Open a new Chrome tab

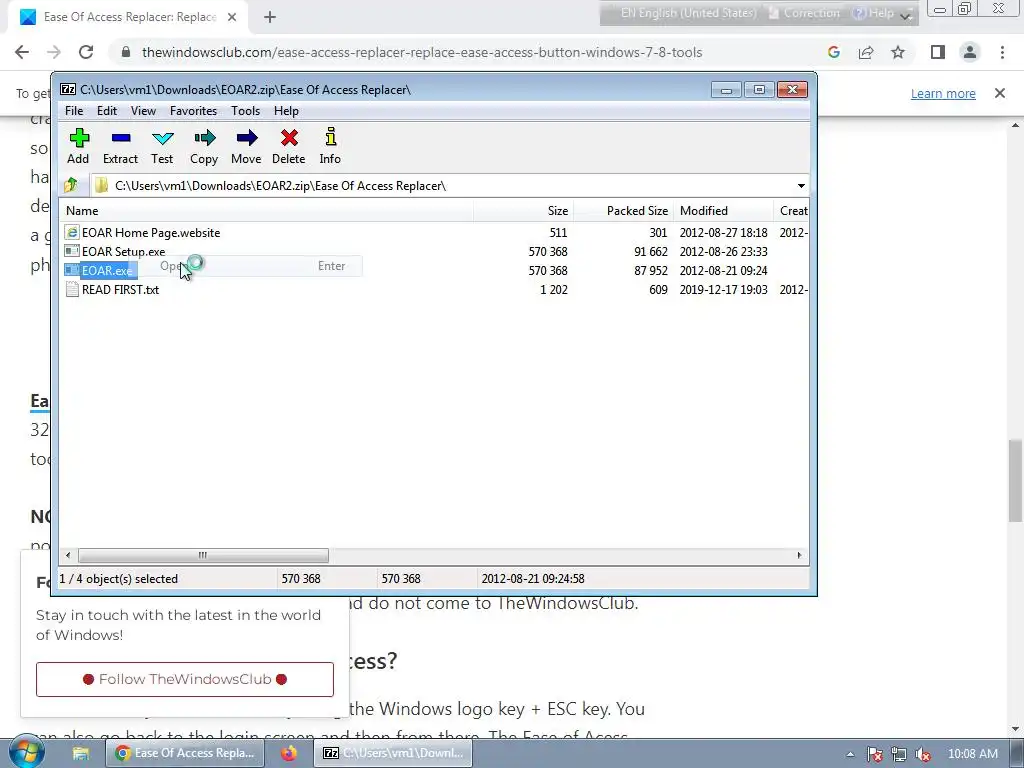270,17
